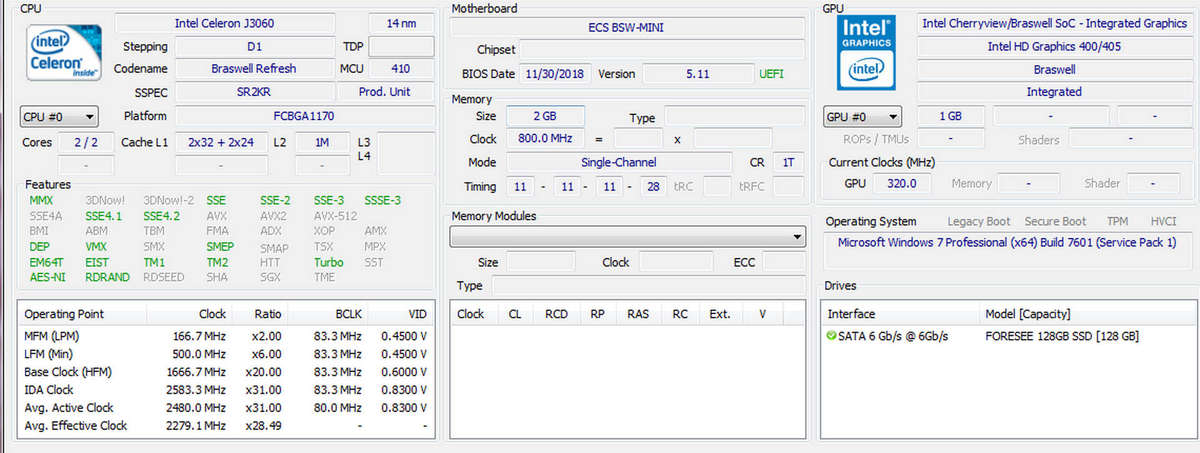Expand the Memory Modules dropdown list
The image size is (1200, 453).
(628, 237)
